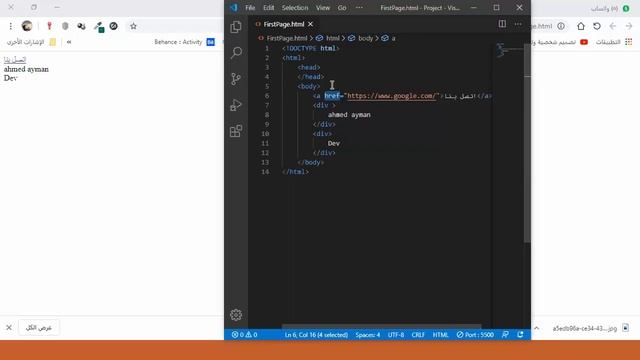
Task: Click the selected href attribute in line 6
Action: [x=332, y=96]
